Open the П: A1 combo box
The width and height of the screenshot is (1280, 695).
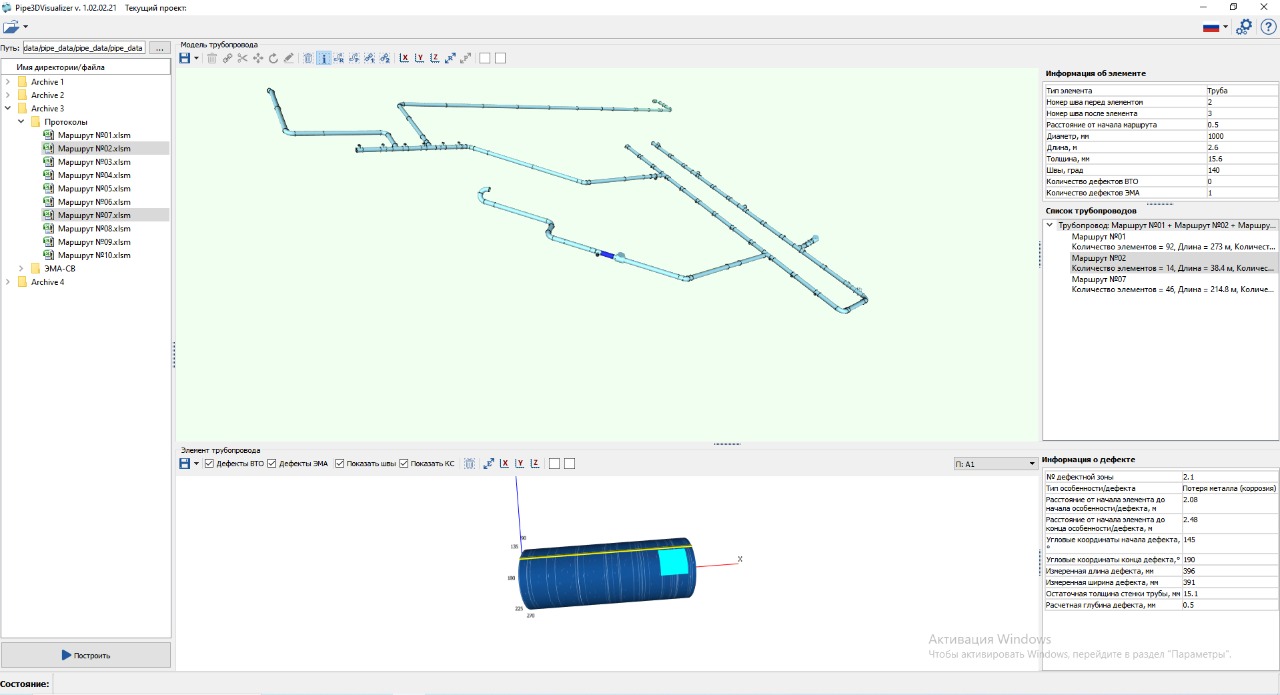tap(995, 464)
